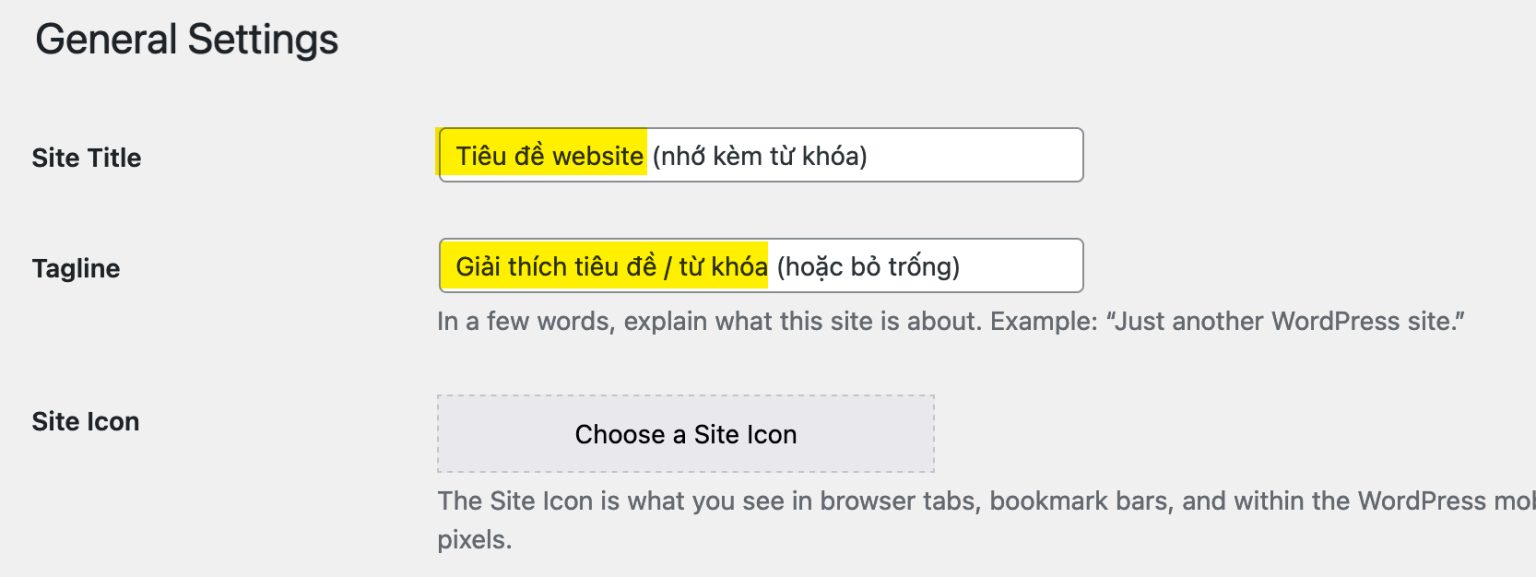Click the Site Title input field

pos(760,155)
